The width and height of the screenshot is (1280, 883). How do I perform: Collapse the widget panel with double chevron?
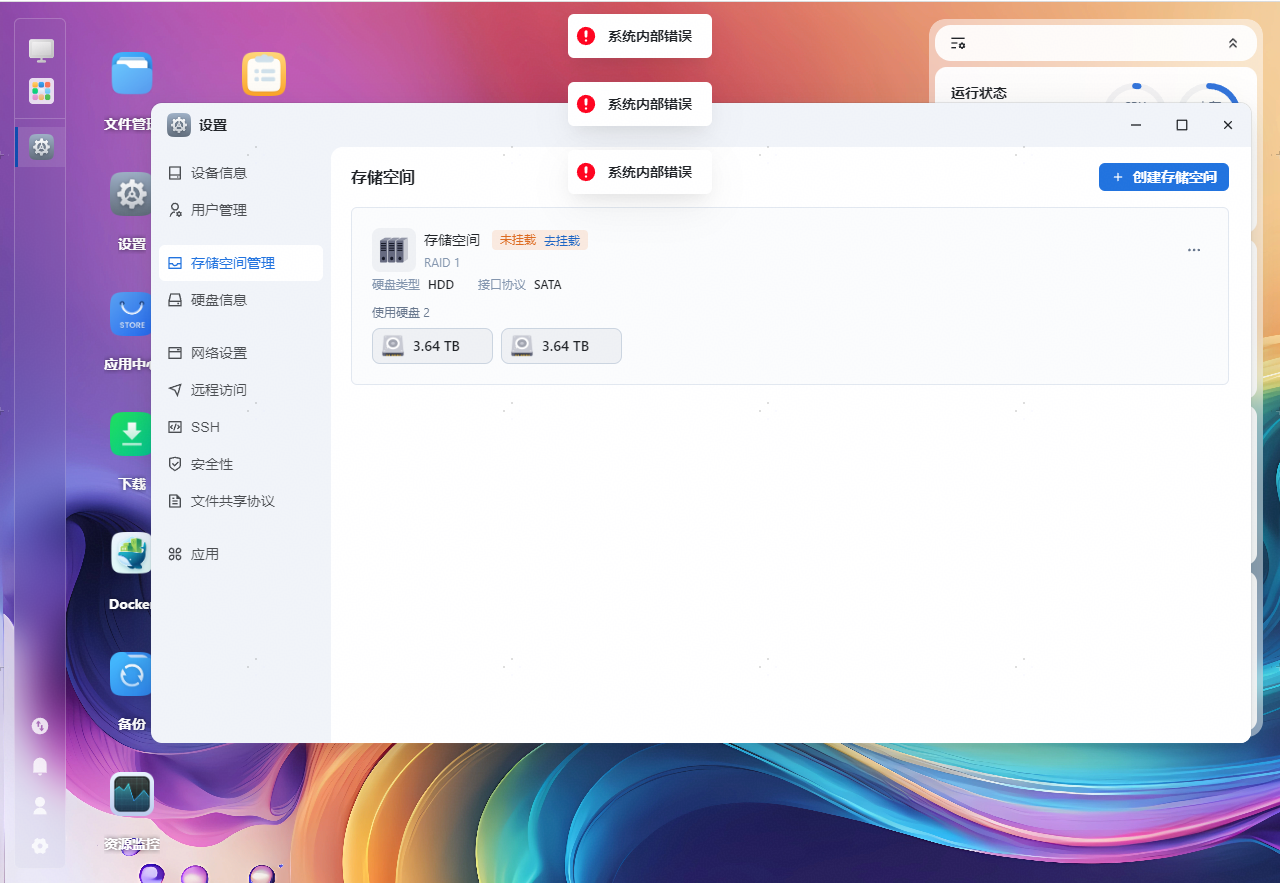(x=1233, y=43)
